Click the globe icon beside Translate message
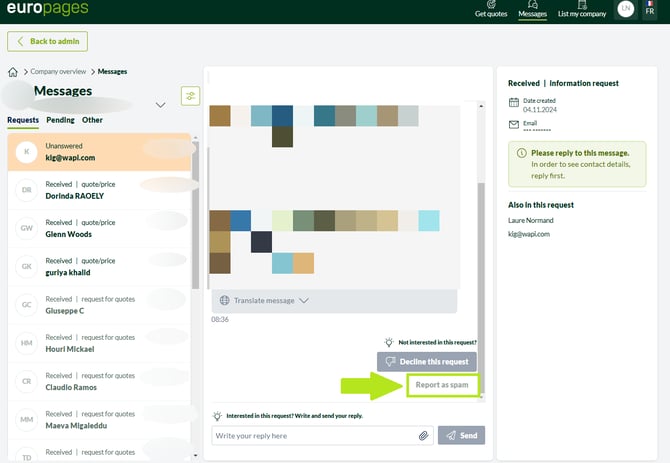The image size is (670, 463). (x=225, y=300)
